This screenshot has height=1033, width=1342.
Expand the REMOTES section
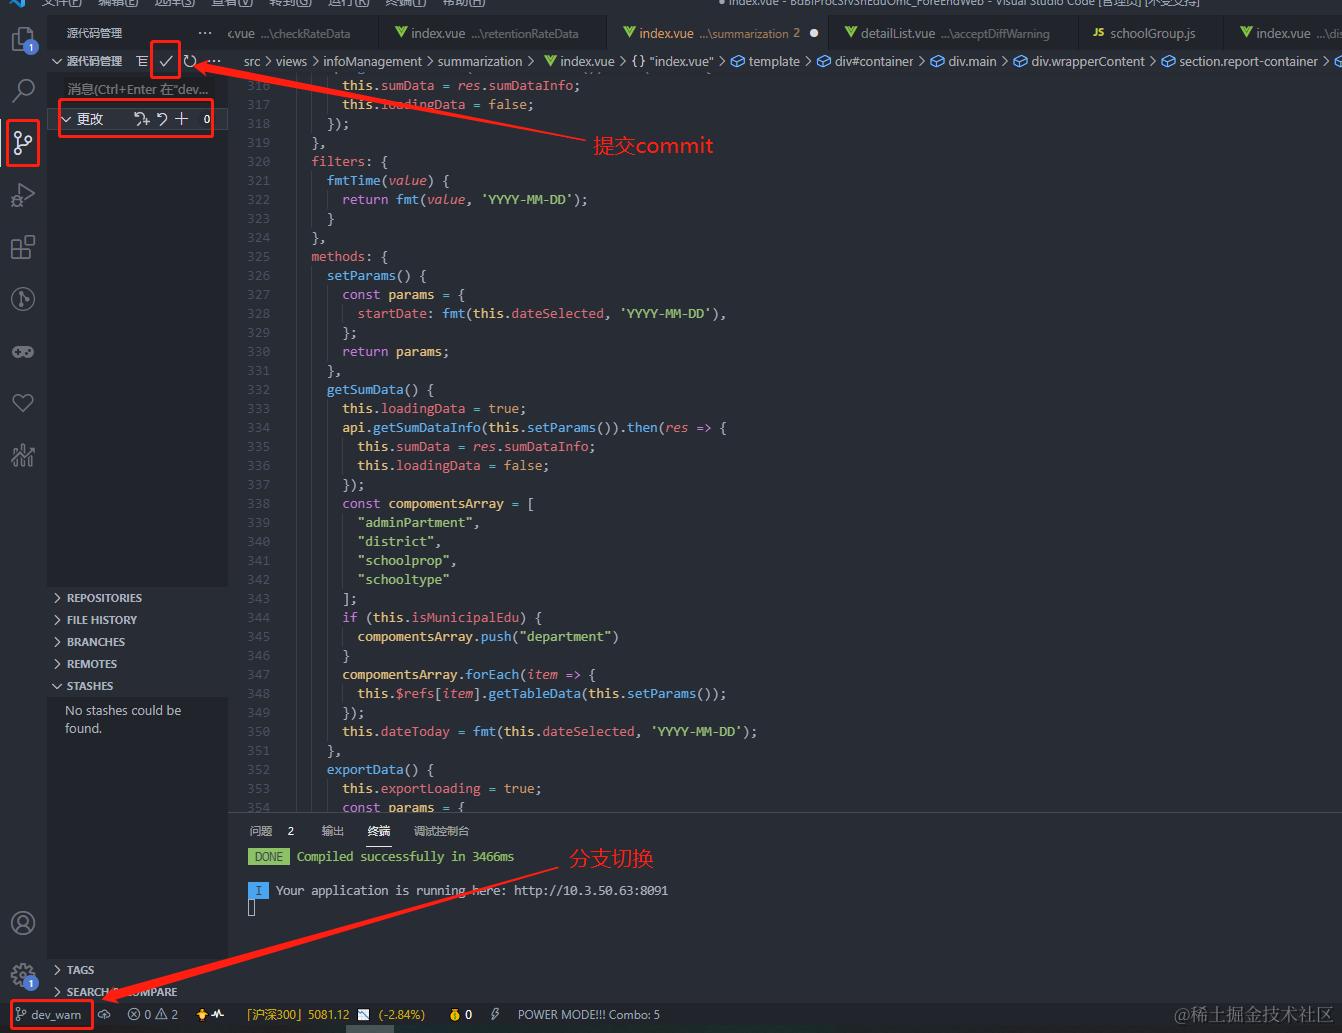tap(91, 664)
